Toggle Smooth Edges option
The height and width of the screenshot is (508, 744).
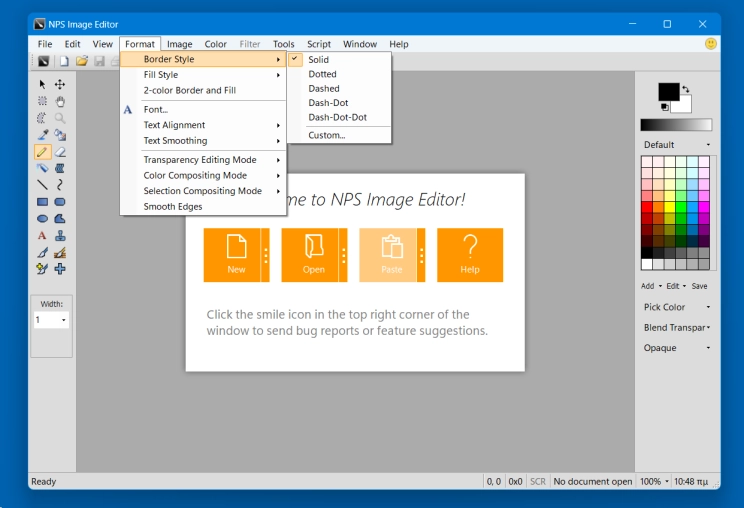click(x=203, y=206)
